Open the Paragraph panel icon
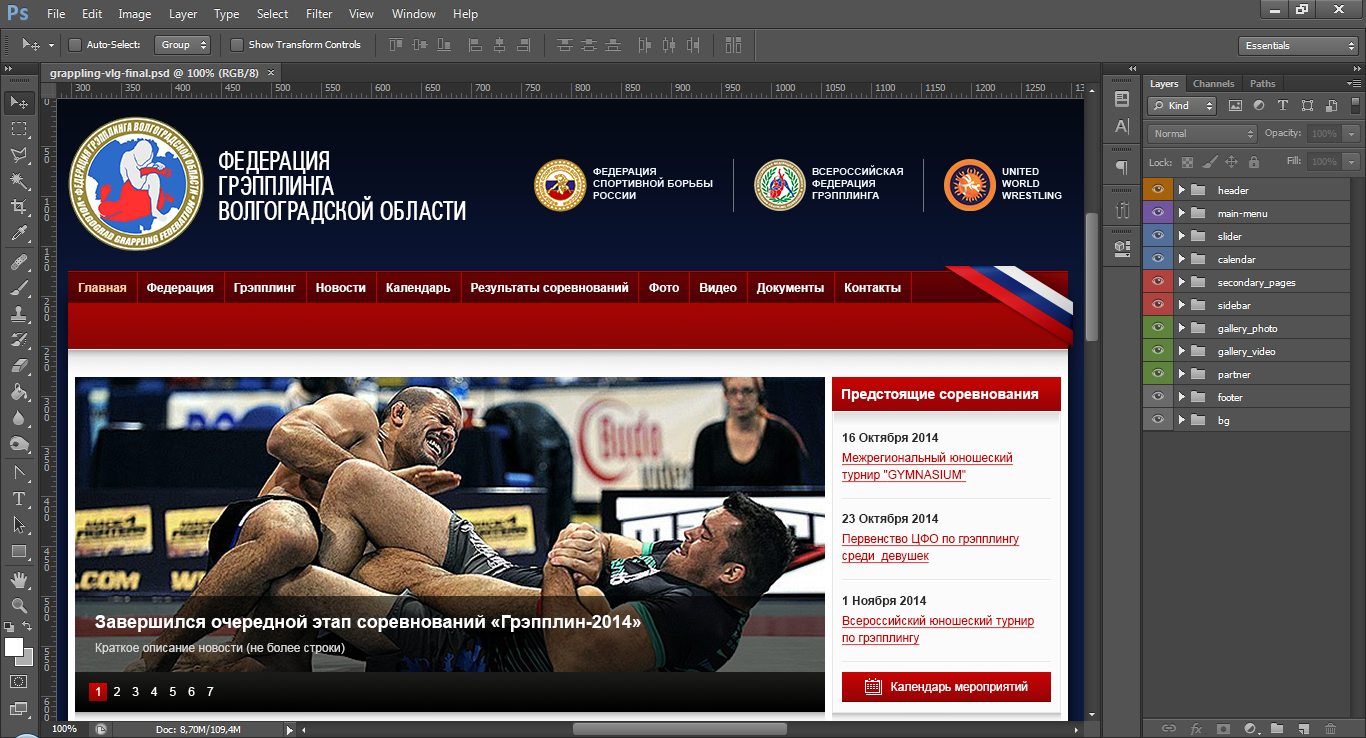This screenshot has height=738, width=1366. (1122, 168)
